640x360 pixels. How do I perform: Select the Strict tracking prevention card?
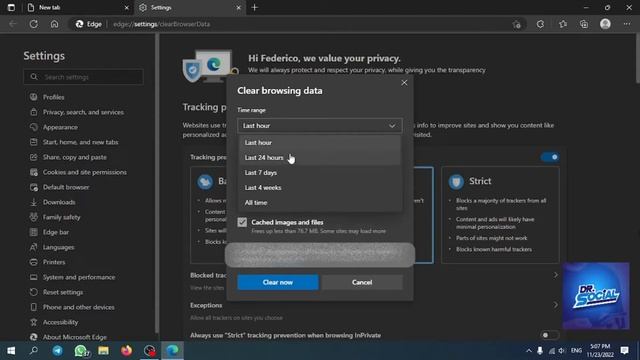coord(500,215)
